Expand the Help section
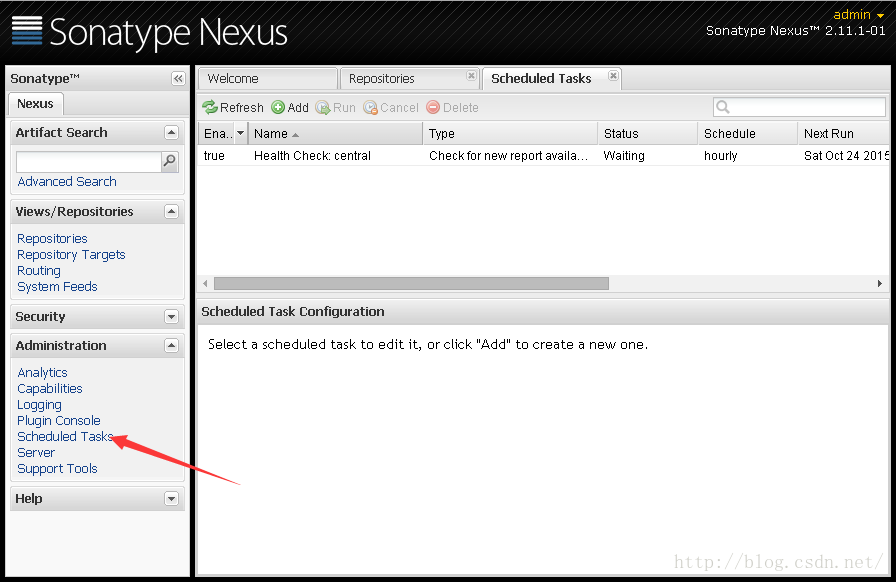The image size is (896, 582). pyautogui.click(x=171, y=499)
